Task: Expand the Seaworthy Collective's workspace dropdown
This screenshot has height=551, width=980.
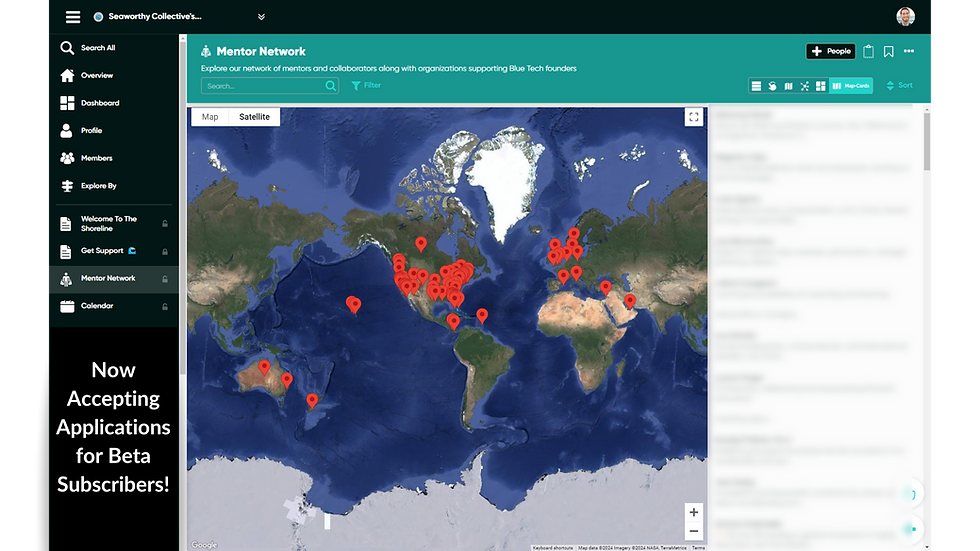Action: (x=261, y=17)
